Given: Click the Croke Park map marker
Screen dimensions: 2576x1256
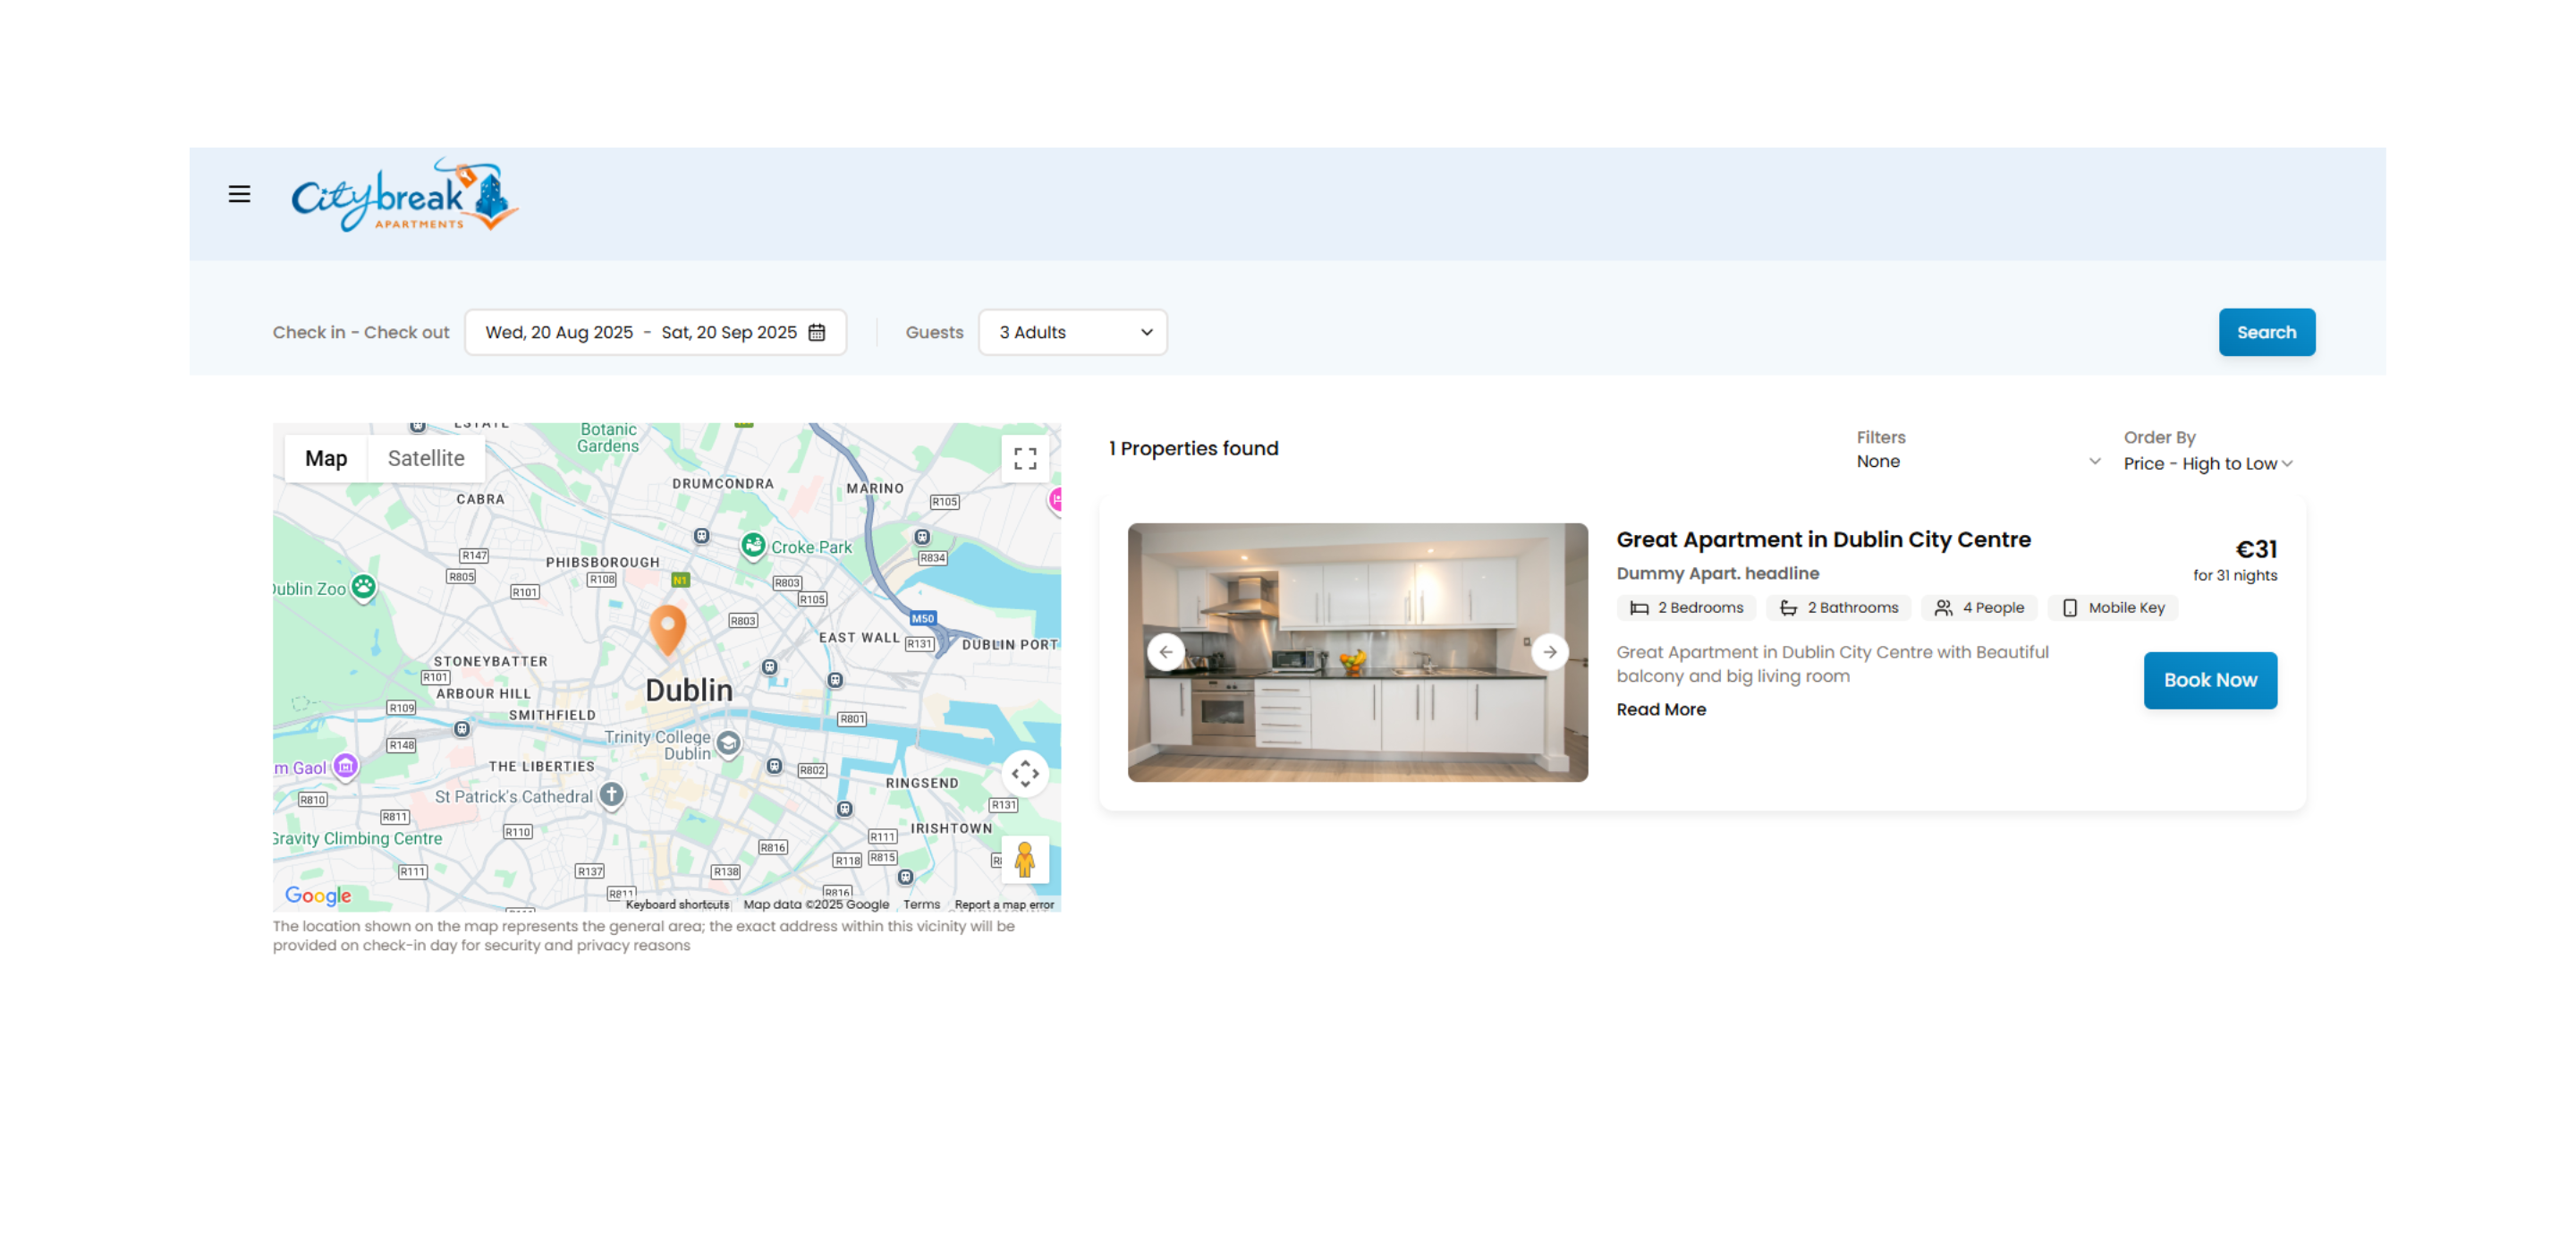Looking at the screenshot, I should (753, 546).
